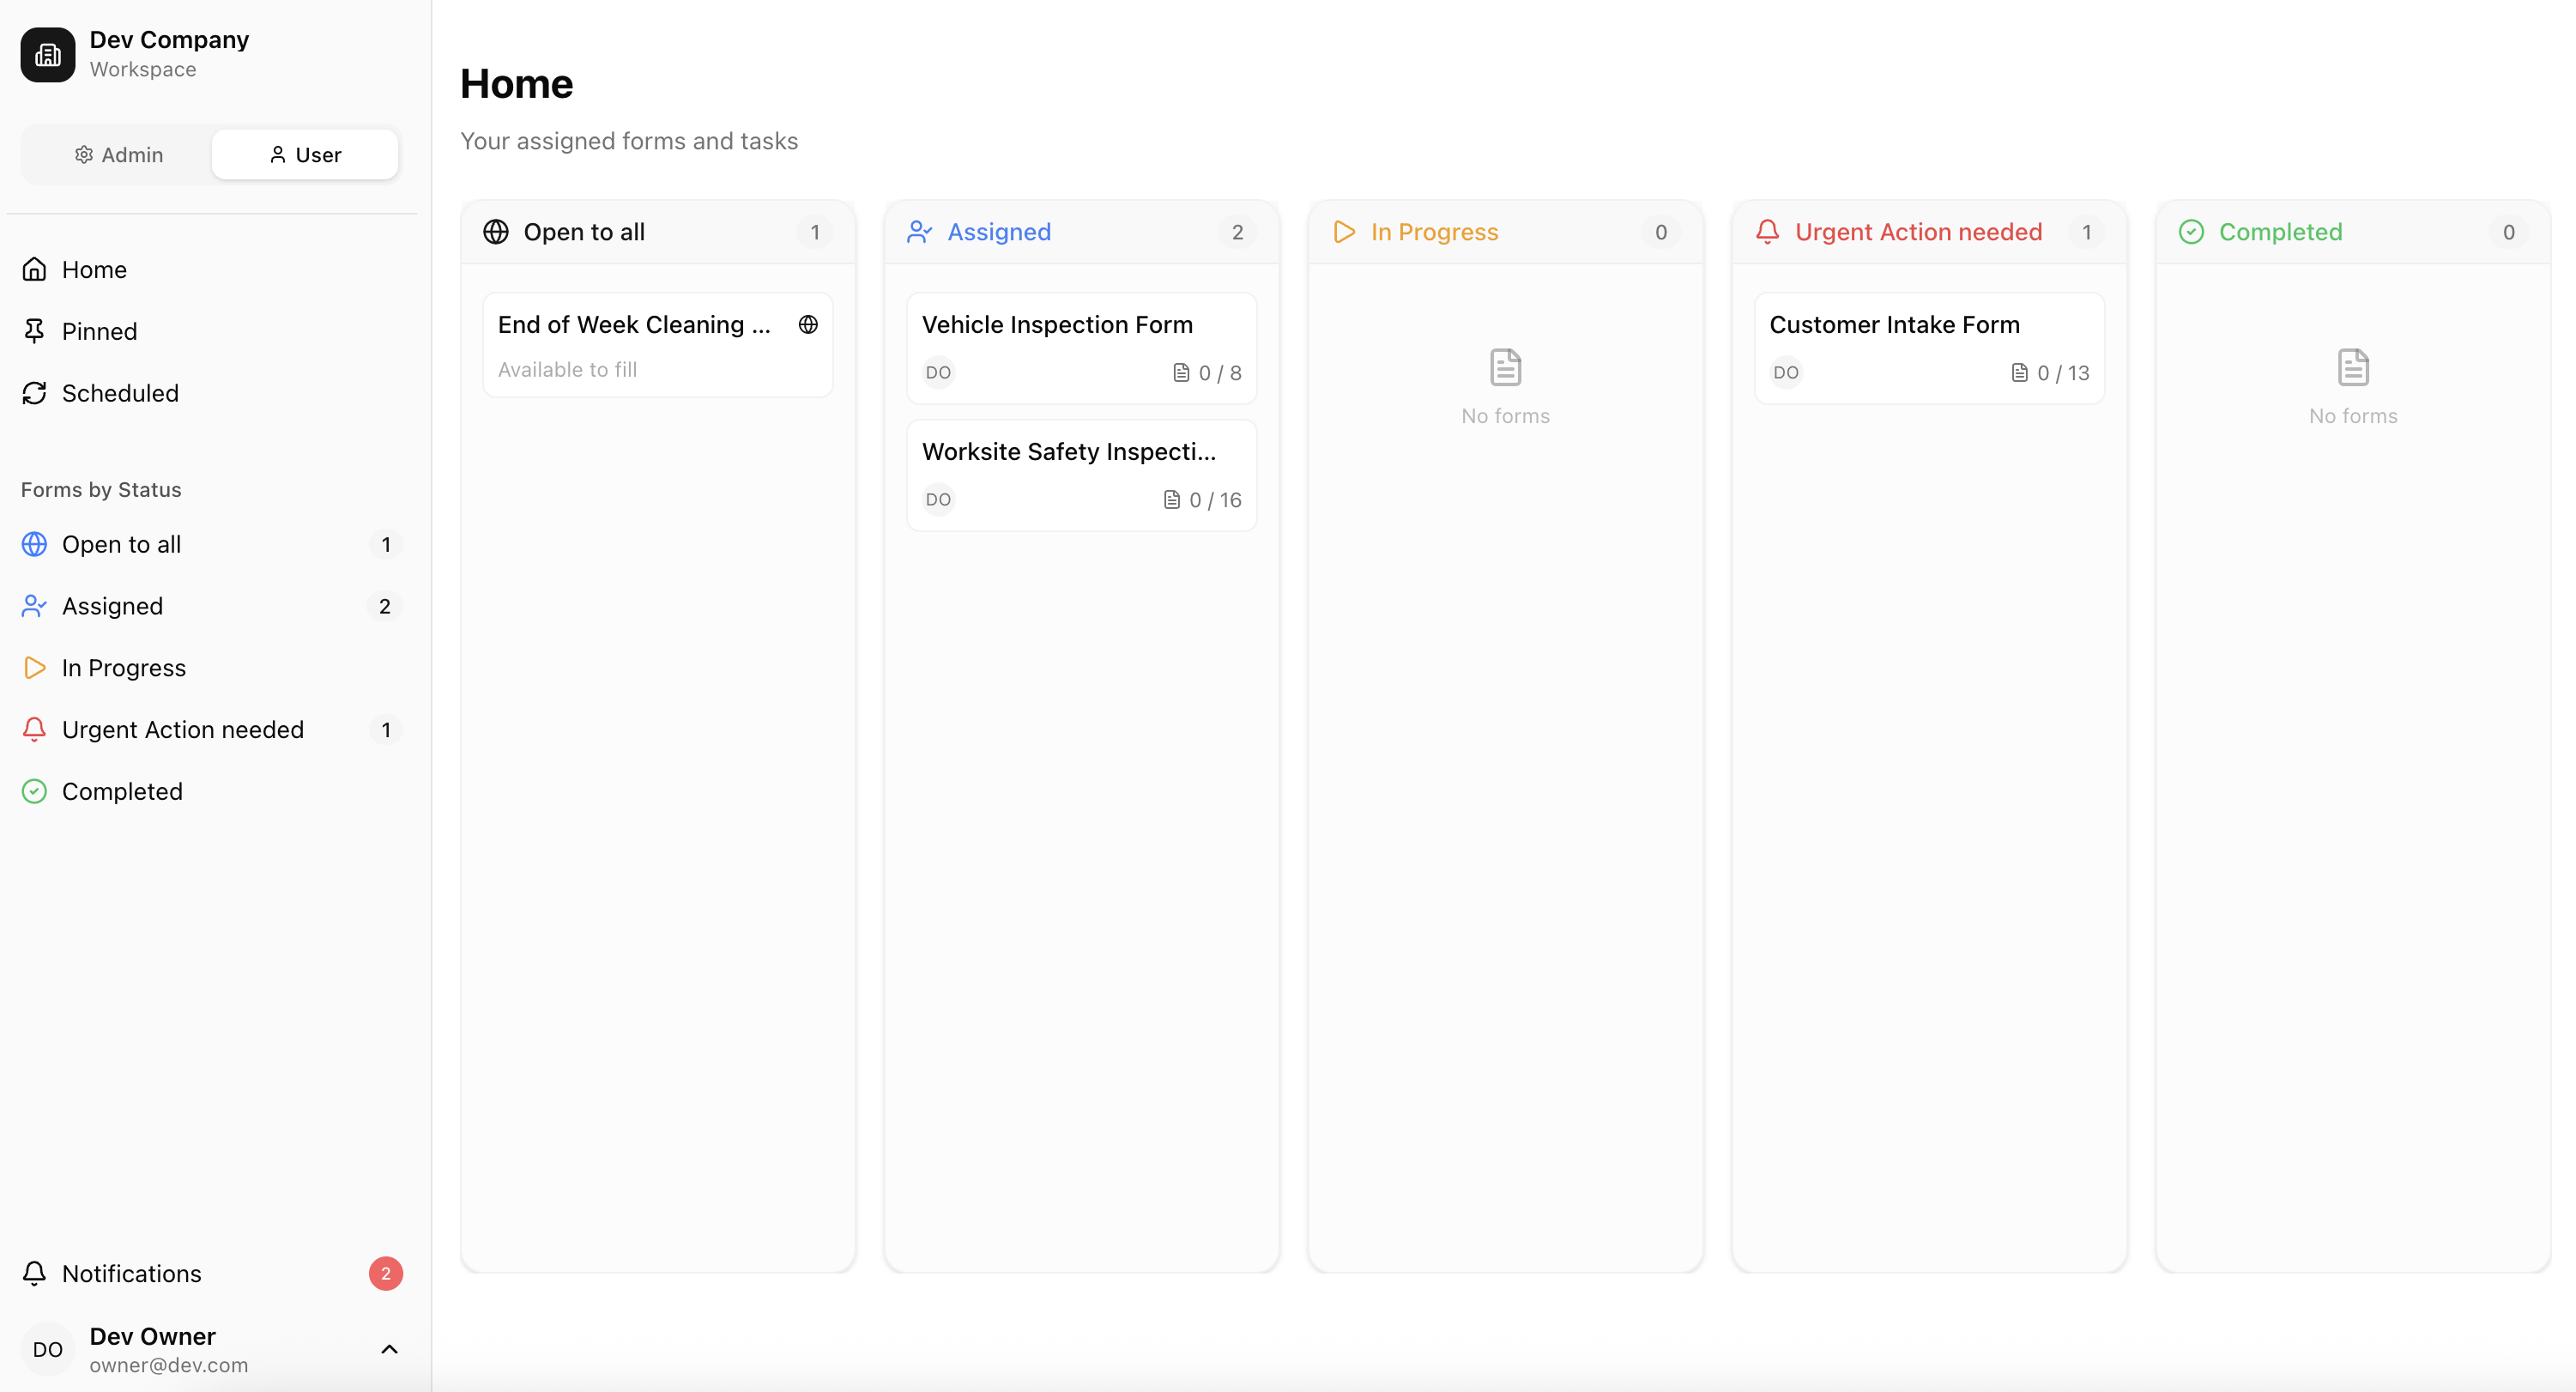The height and width of the screenshot is (1392, 2576).
Task: Click the document icon showing 0/8 on Vehicle Inspection Form
Action: pos(1181,372)
